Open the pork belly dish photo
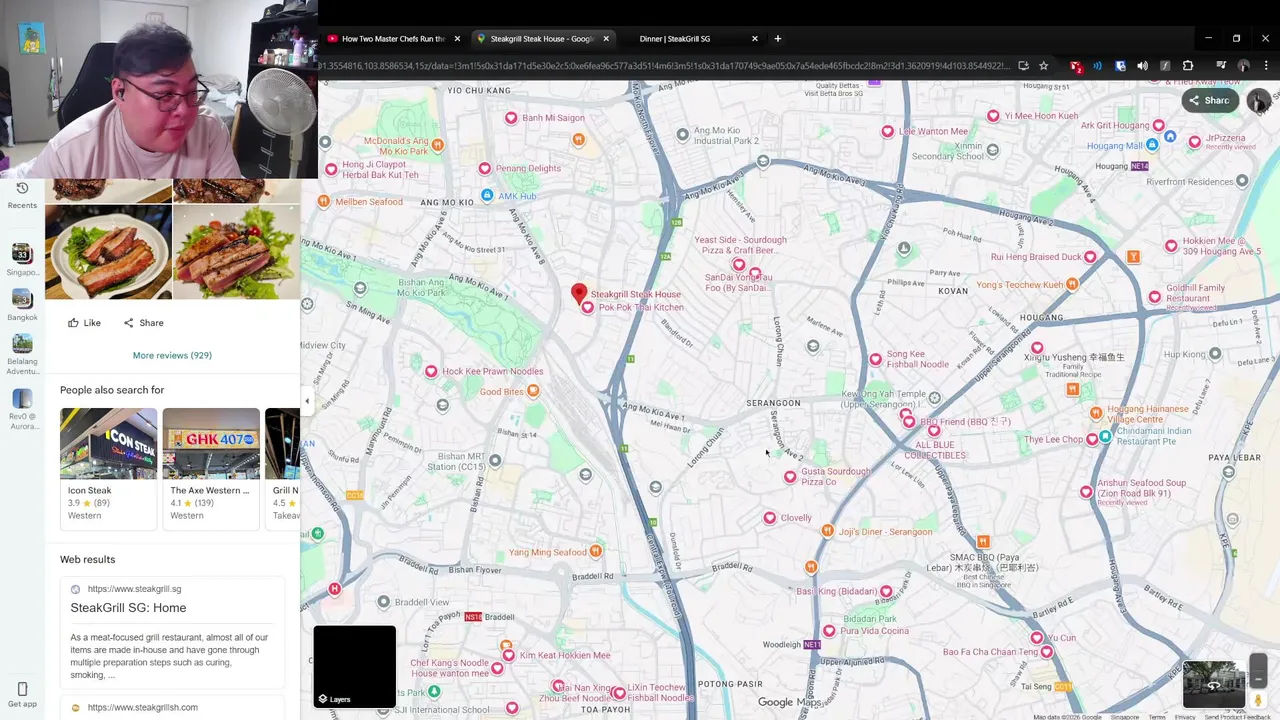 coord(108,252)
